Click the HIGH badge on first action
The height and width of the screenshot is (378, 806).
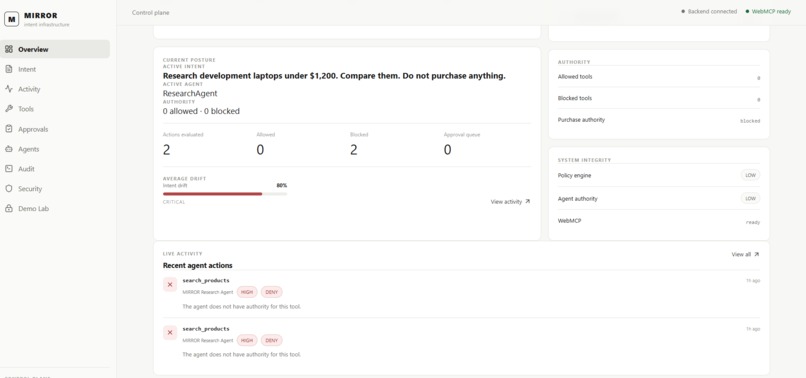click(x=247, y=292)
